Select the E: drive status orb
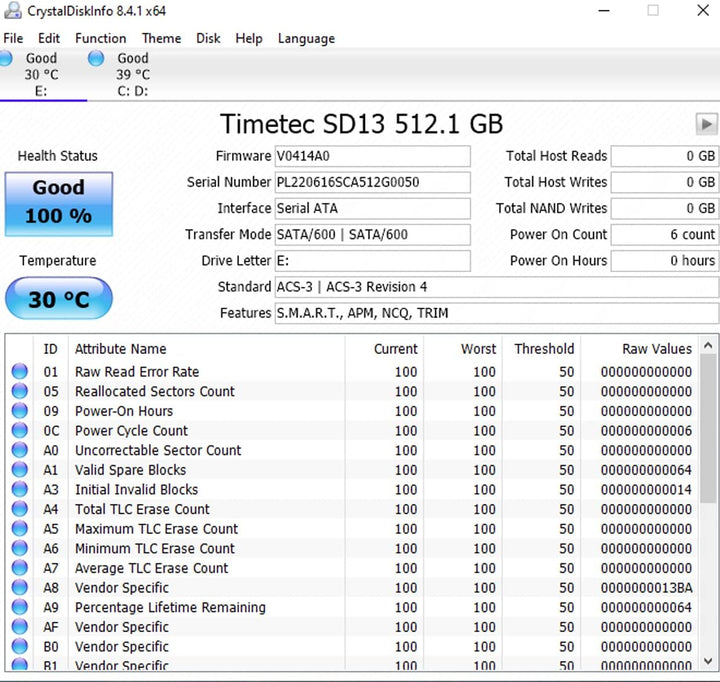Viewport: 720px width, 682px height. (5, 58)
